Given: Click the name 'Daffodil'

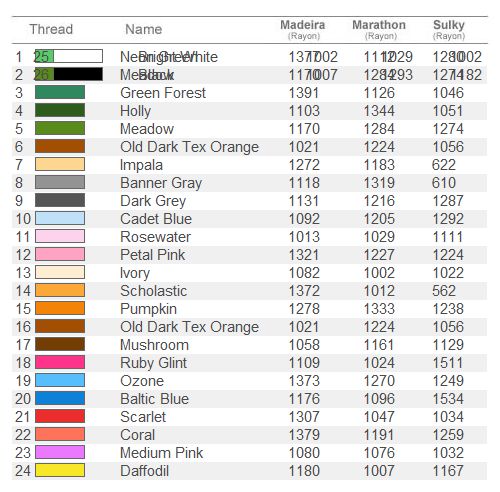Looking at the screenshot, I should [144, 471].
